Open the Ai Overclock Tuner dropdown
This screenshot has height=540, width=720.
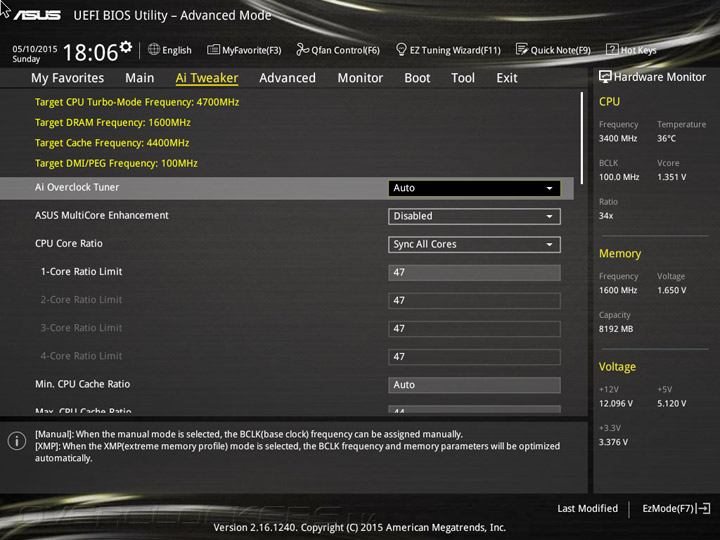[x=474, y=188]
